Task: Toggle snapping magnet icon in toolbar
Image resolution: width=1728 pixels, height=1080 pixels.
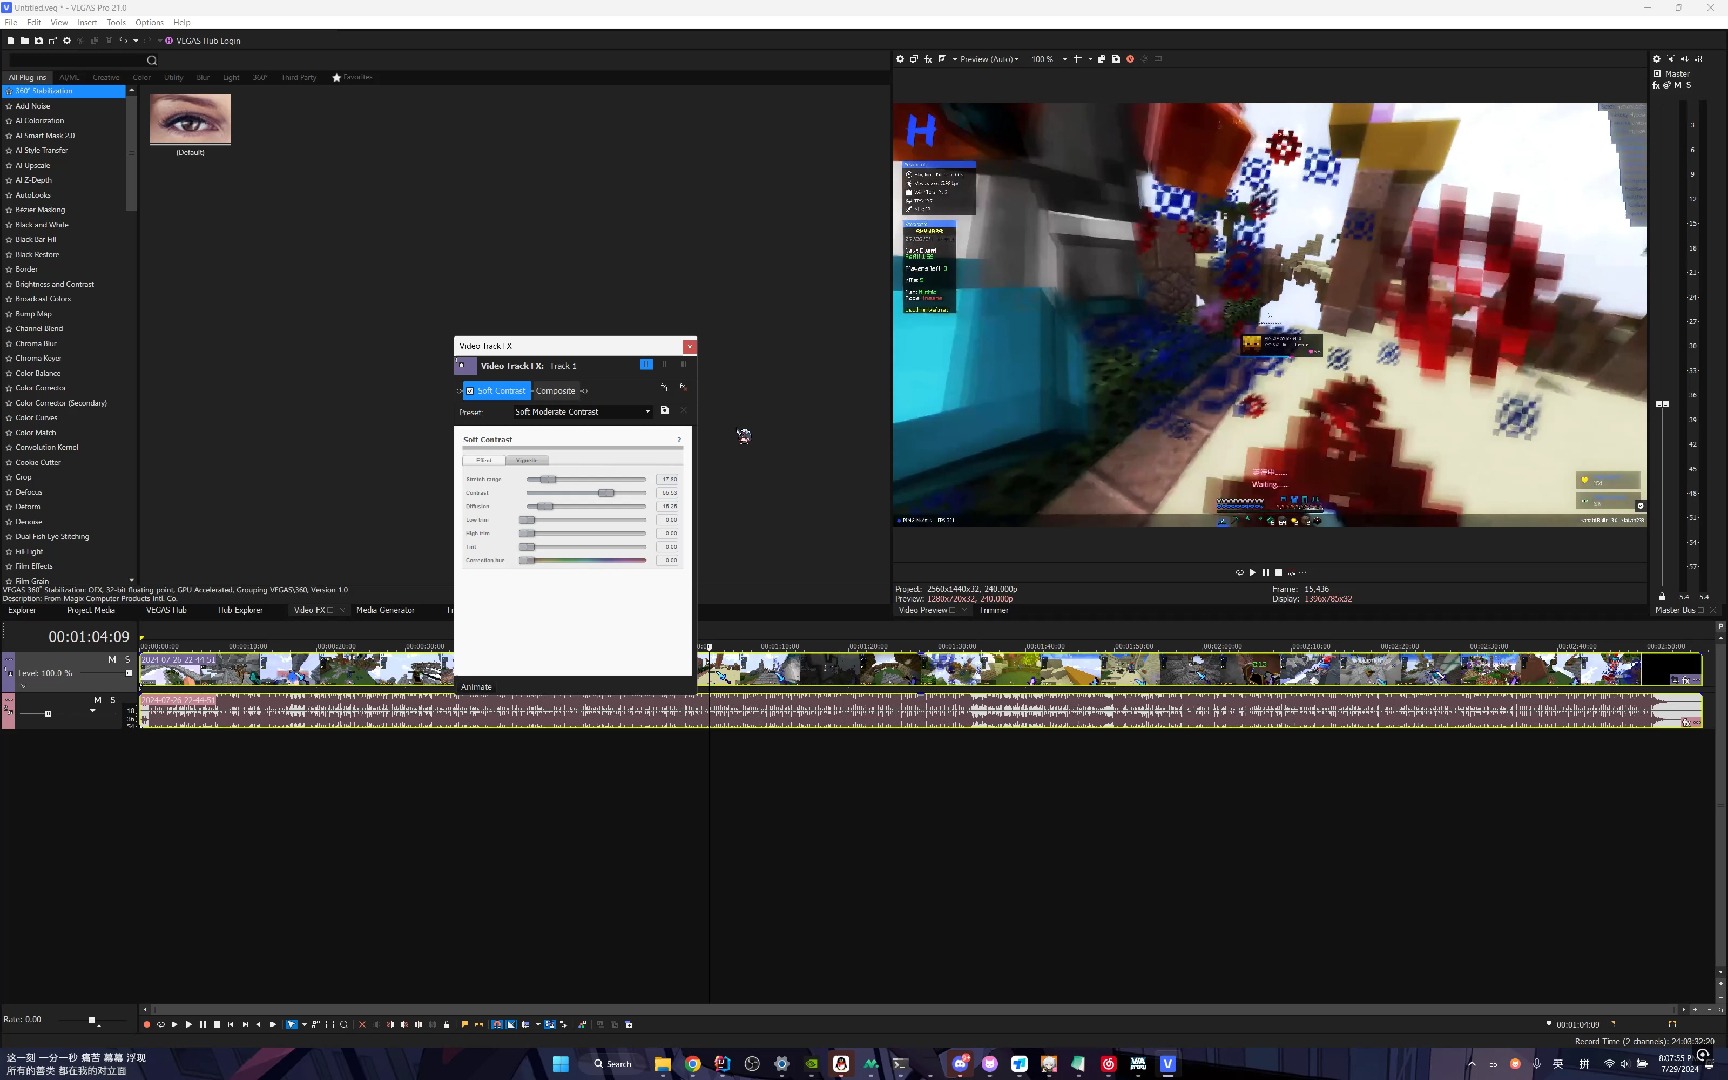Action: (497, 1024)
